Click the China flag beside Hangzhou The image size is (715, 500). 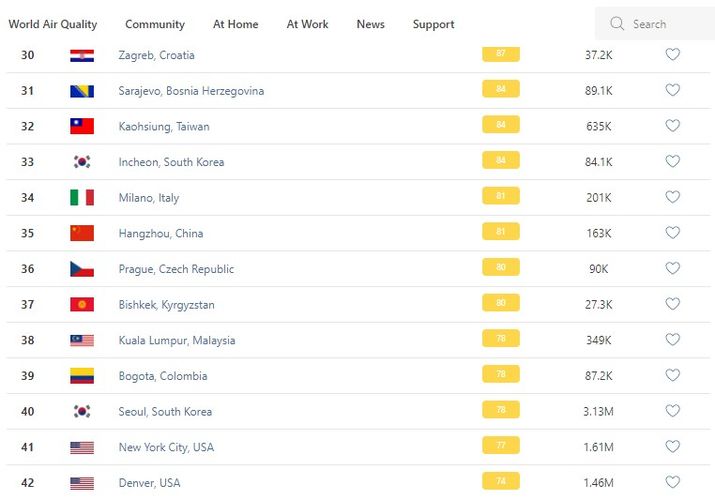[82, 233]
